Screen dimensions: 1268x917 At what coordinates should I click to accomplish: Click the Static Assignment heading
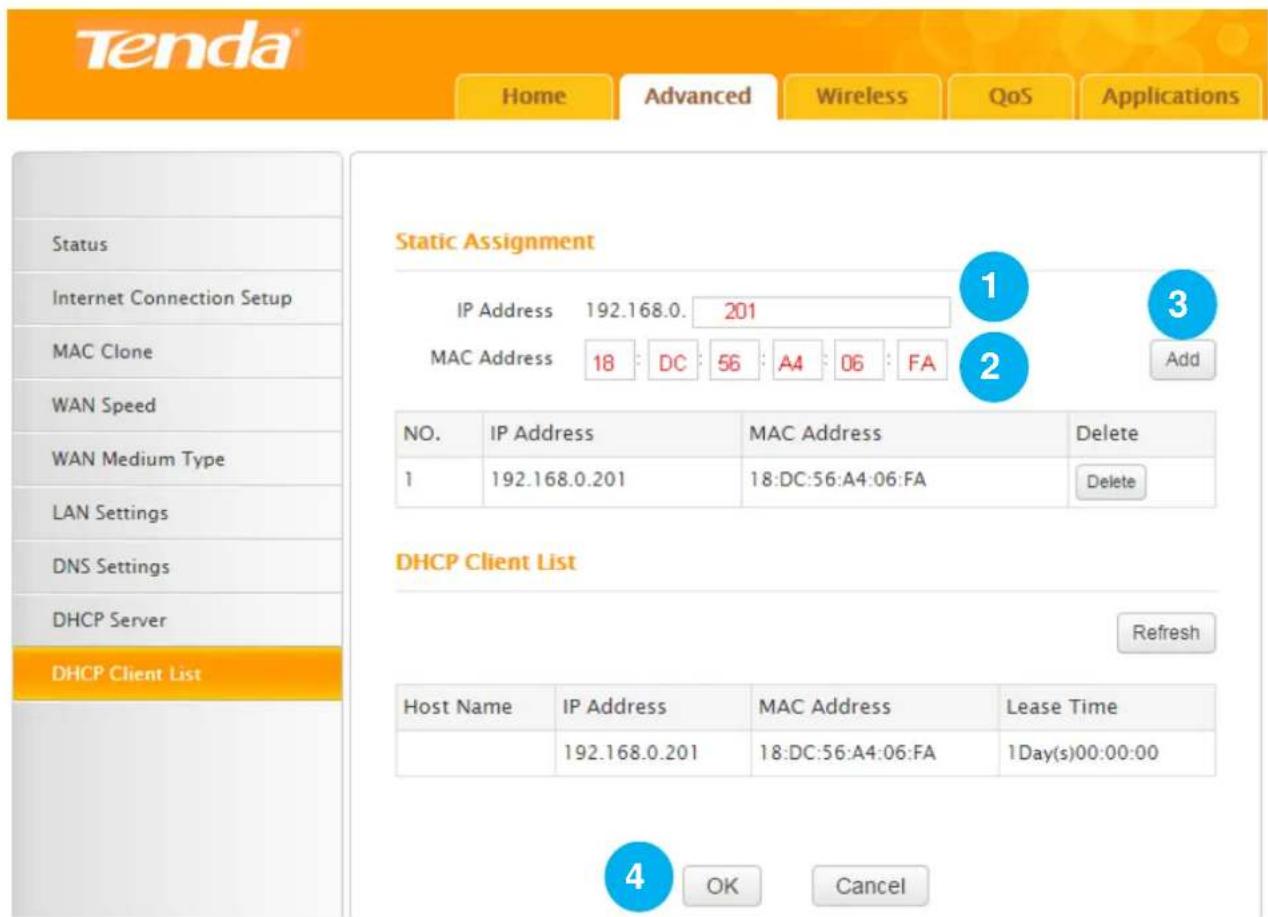click(x=495, y=241)
